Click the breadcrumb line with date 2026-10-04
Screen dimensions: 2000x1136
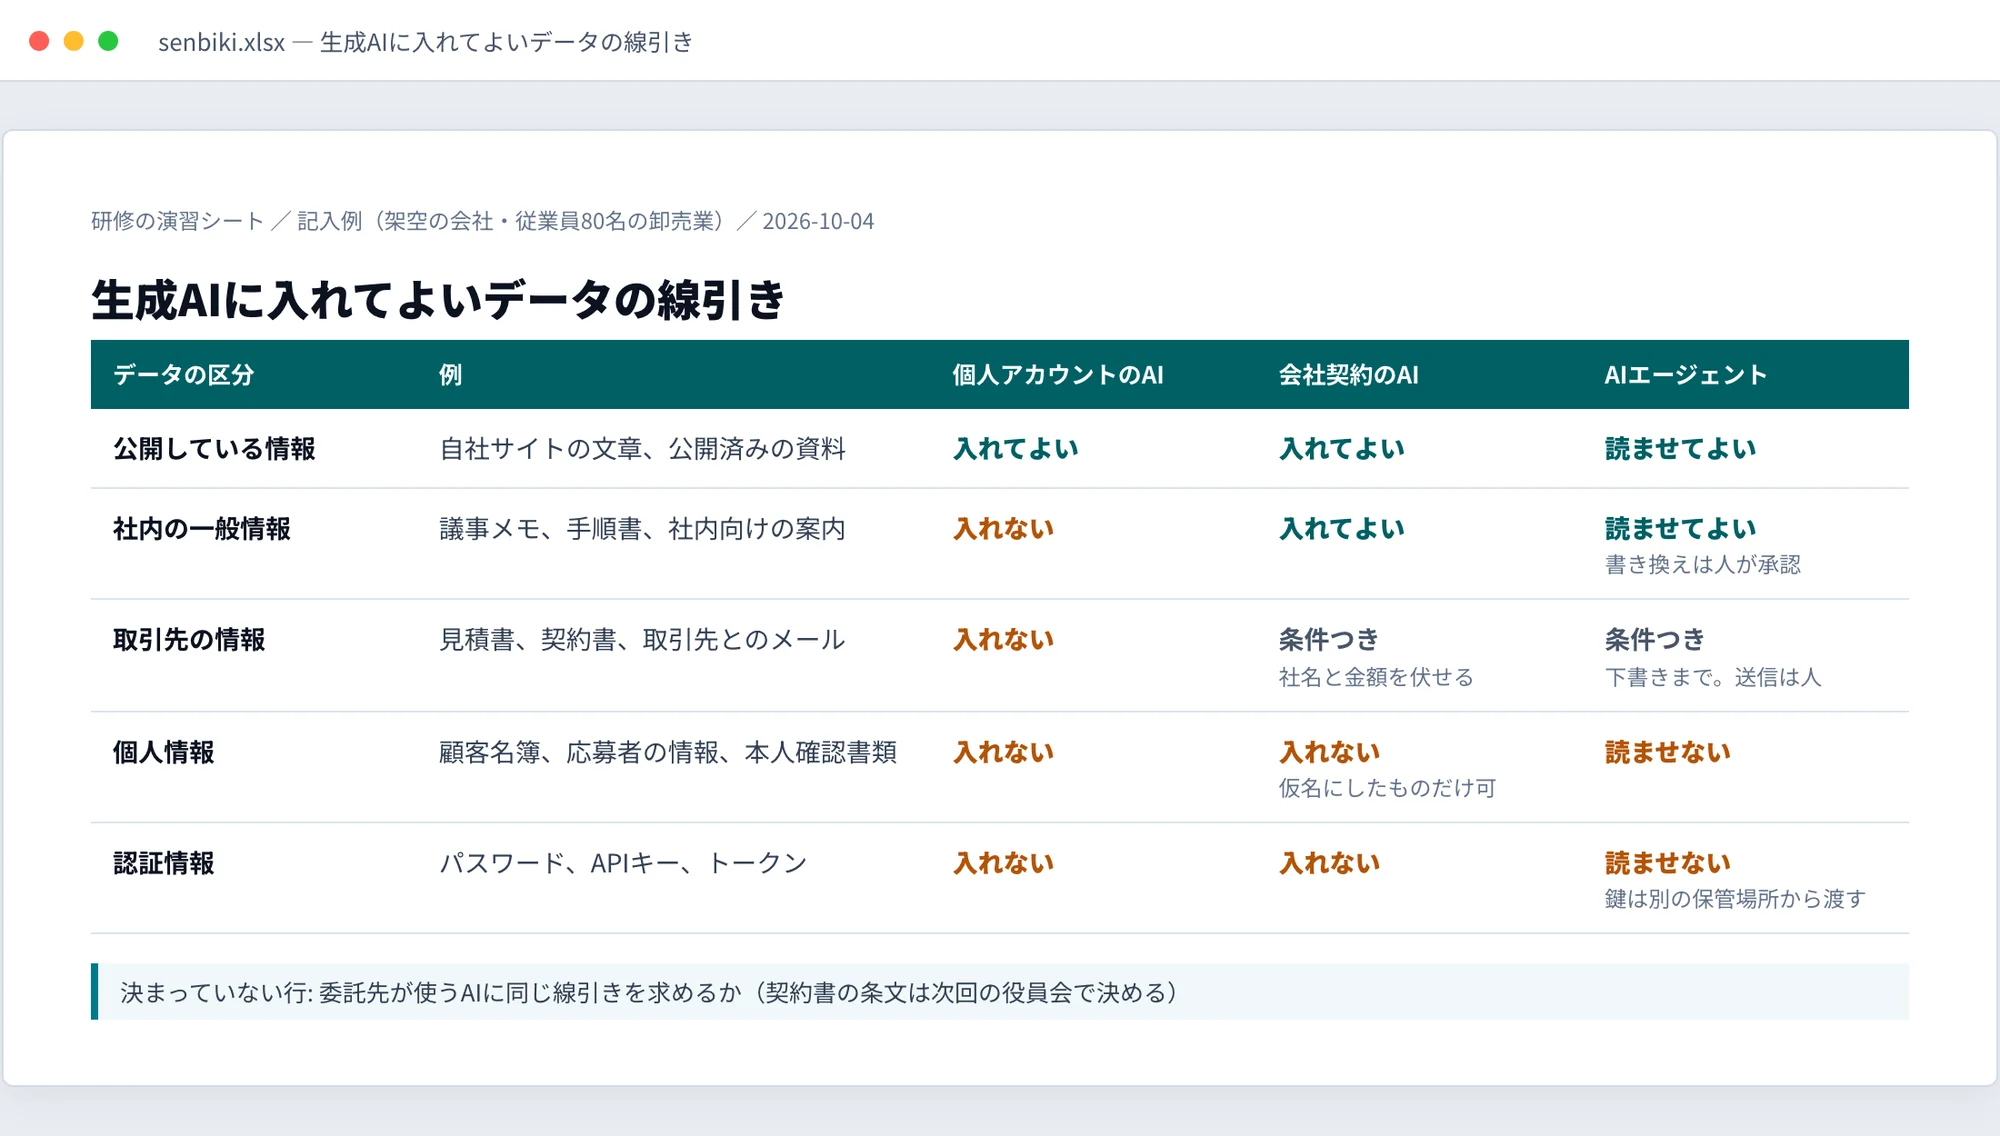pos(482,221)
